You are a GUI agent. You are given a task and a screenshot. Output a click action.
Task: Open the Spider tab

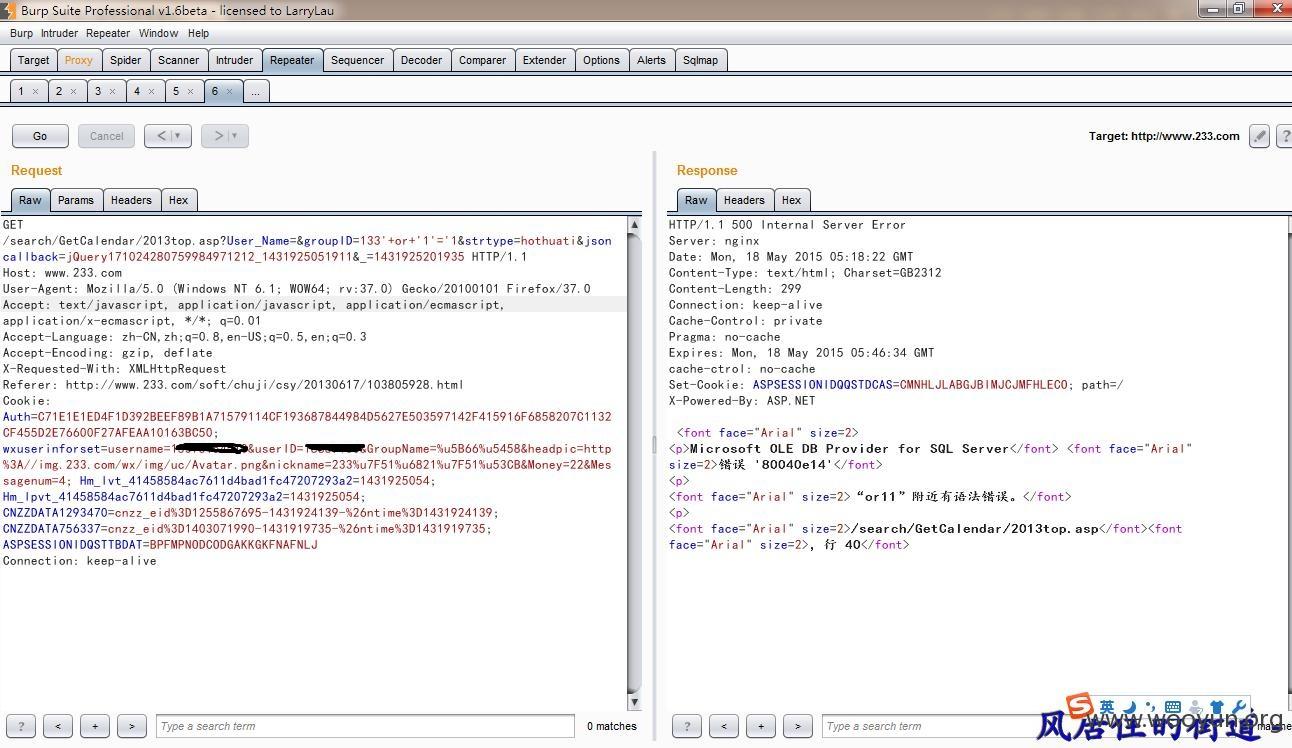[125, 60]
